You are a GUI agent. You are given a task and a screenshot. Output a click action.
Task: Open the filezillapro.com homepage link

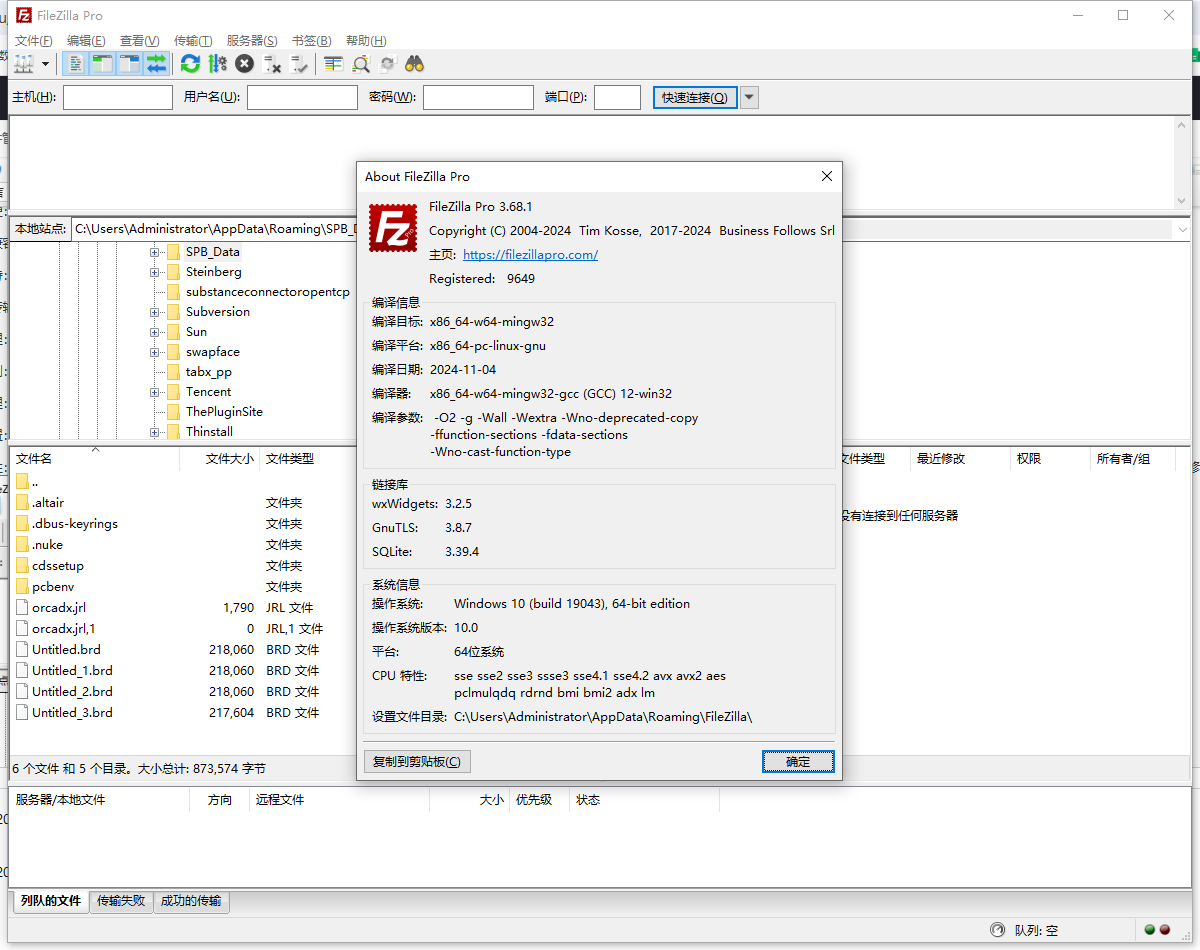coord(530,254)
